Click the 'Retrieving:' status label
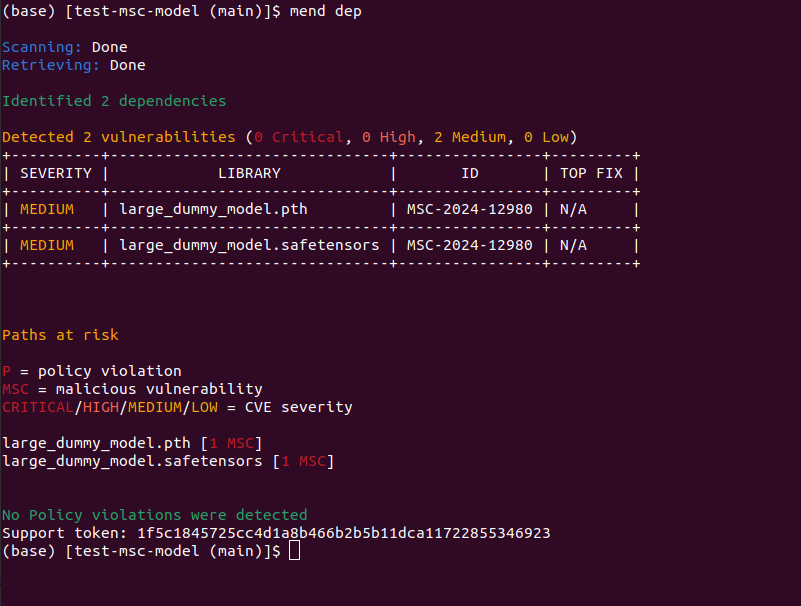The height and width of the screenshot is (606, 801). point(51,65)
